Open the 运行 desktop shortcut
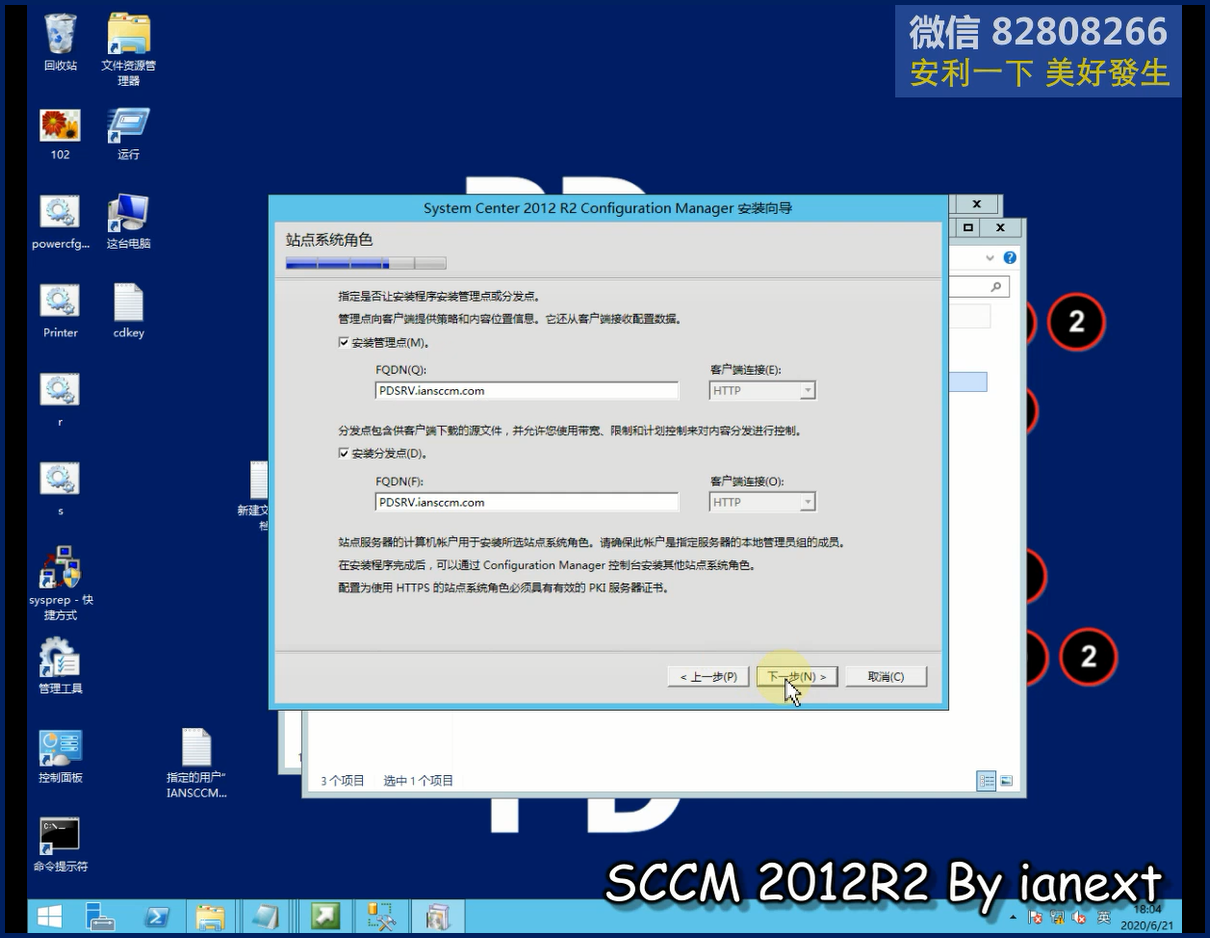This screenshot has height=938, width=1210. click(128, 134)
